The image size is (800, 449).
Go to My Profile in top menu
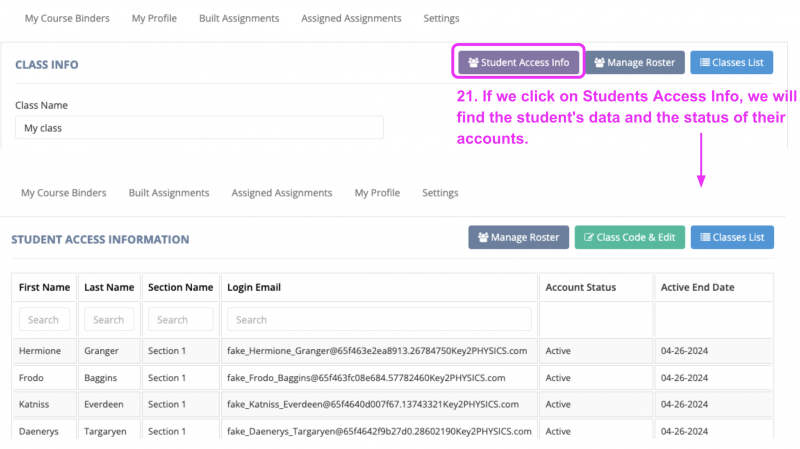[x=152, y=18]
